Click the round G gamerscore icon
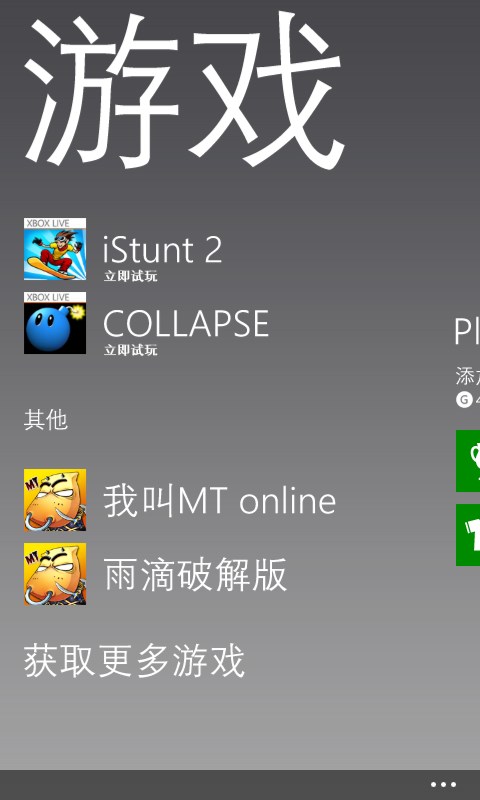The image size is (480, 800). pyautogui.click(x=464, y=399)
